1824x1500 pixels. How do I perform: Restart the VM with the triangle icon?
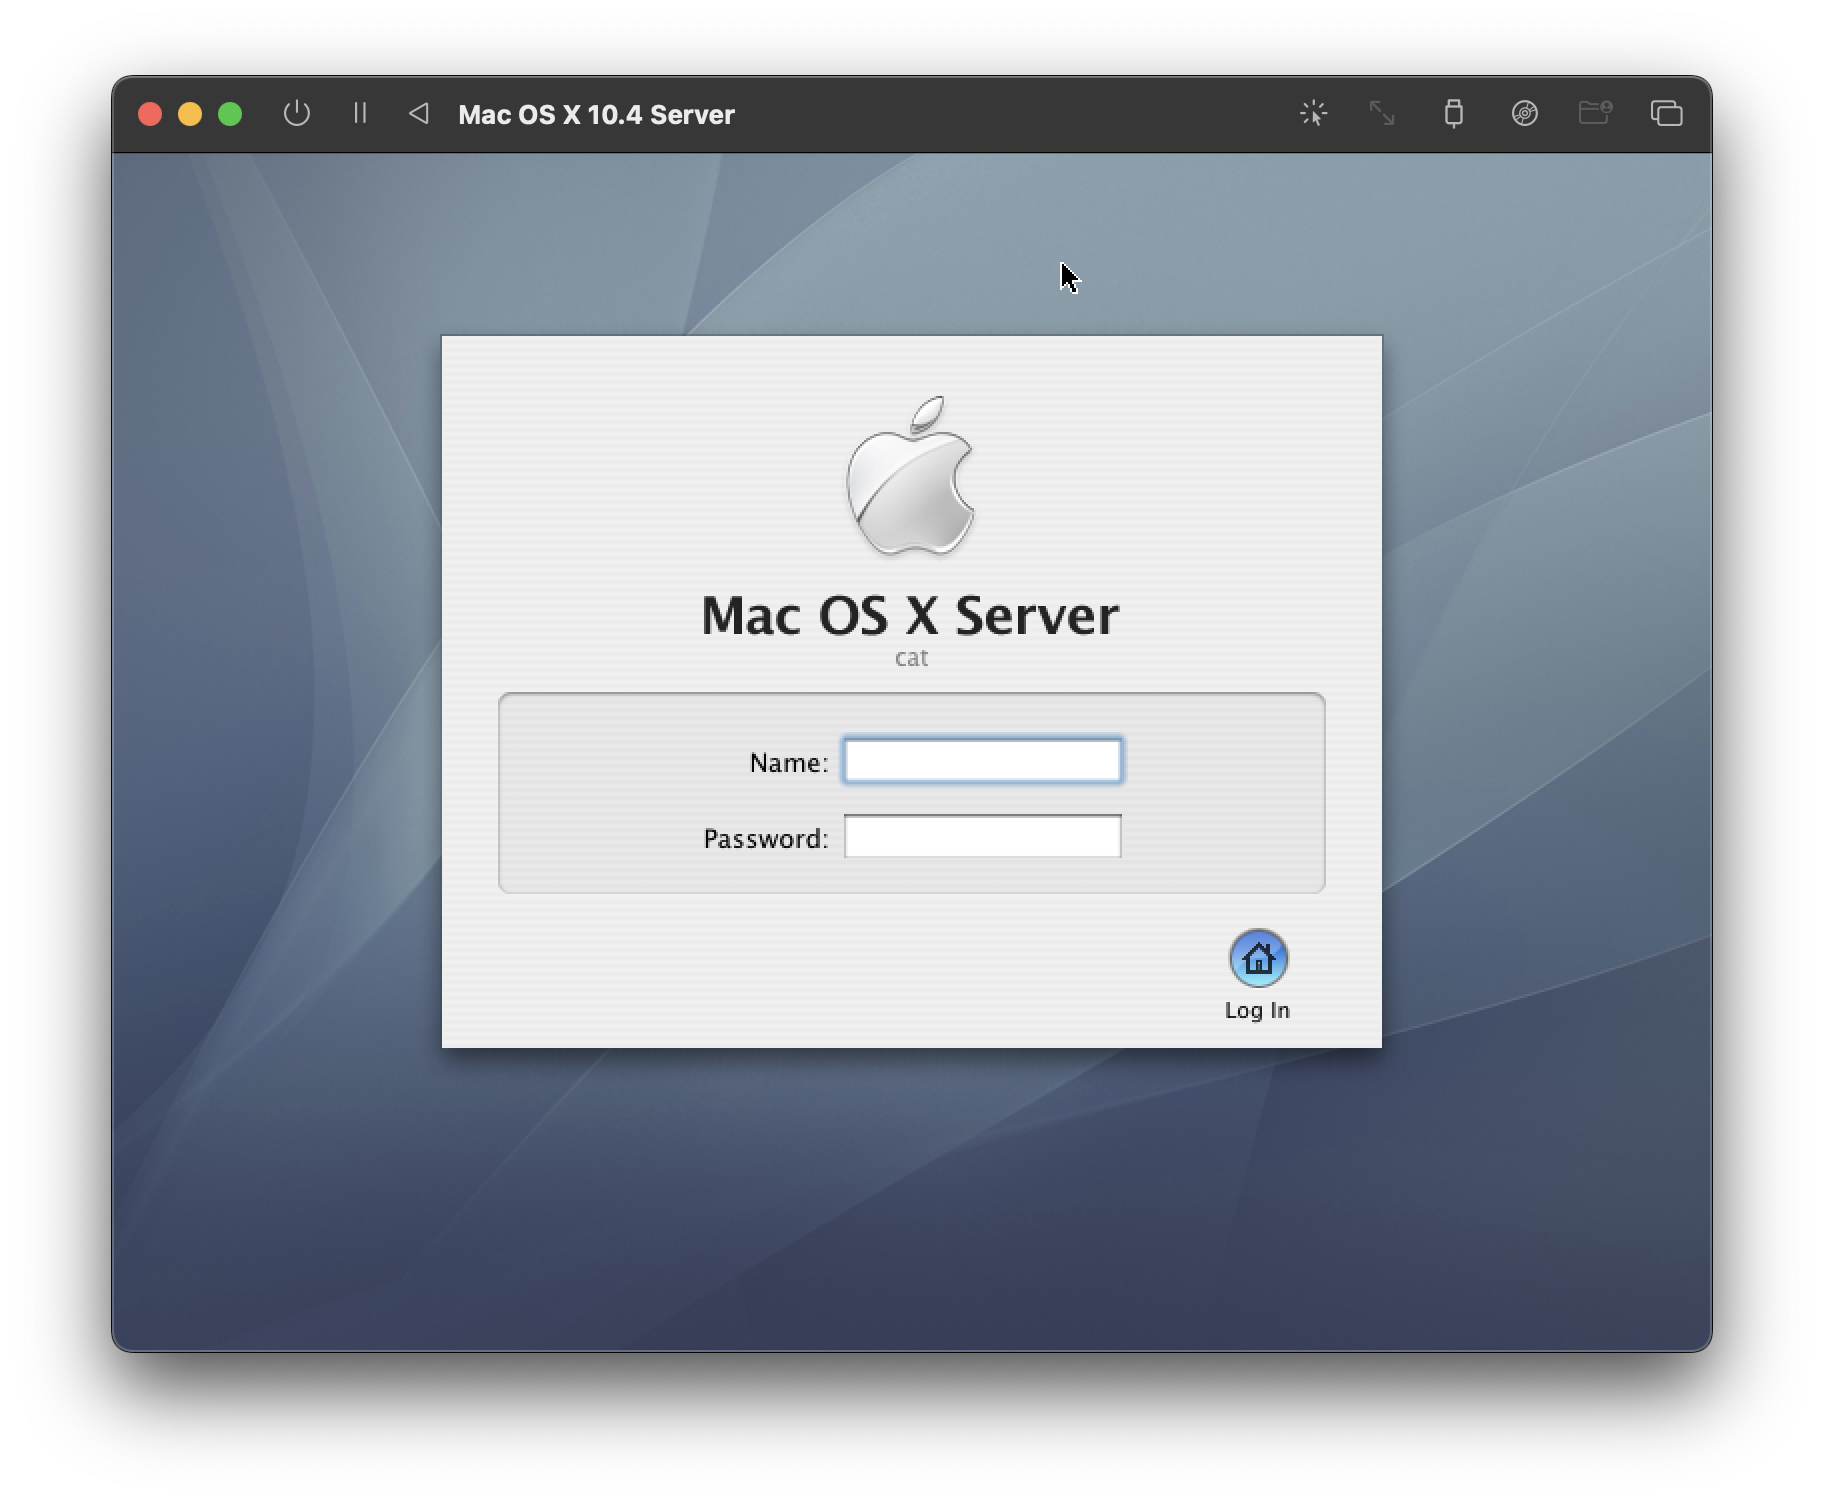point(419,114)
